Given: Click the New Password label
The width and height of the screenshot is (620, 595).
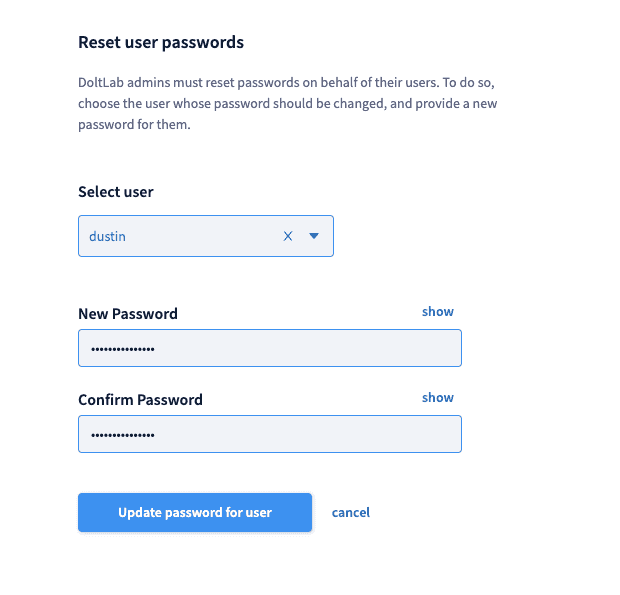Looking at the screenshot, I should 128,314.
